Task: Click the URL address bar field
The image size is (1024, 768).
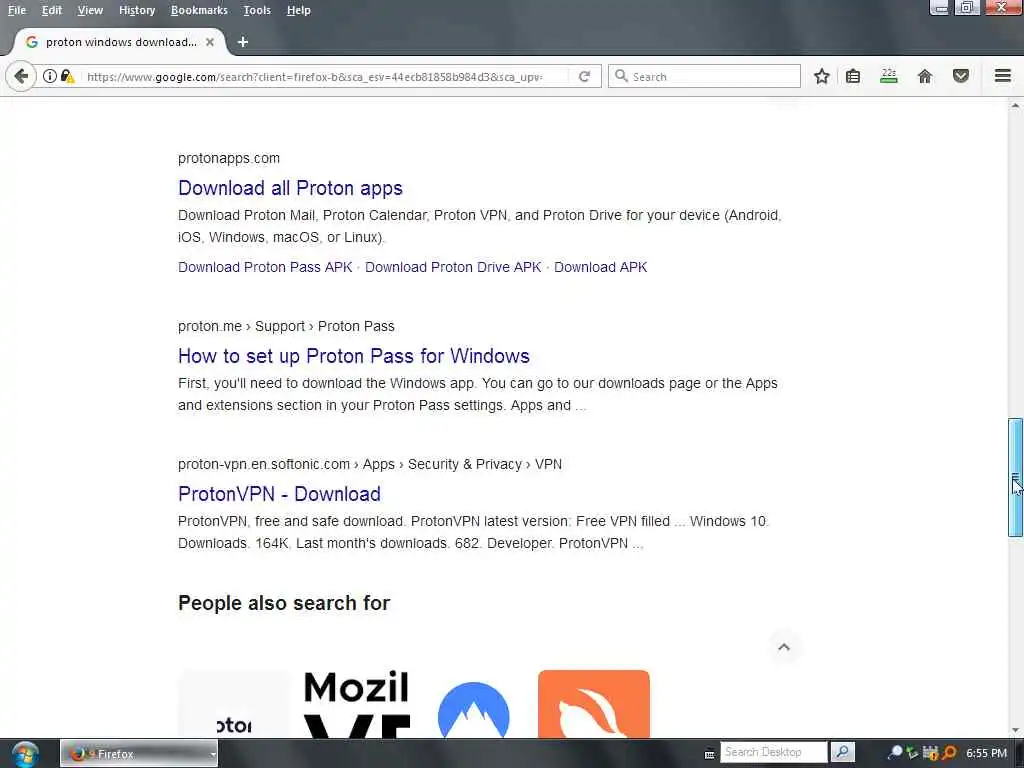Action: pyautogui.click(x=315, y=76)
